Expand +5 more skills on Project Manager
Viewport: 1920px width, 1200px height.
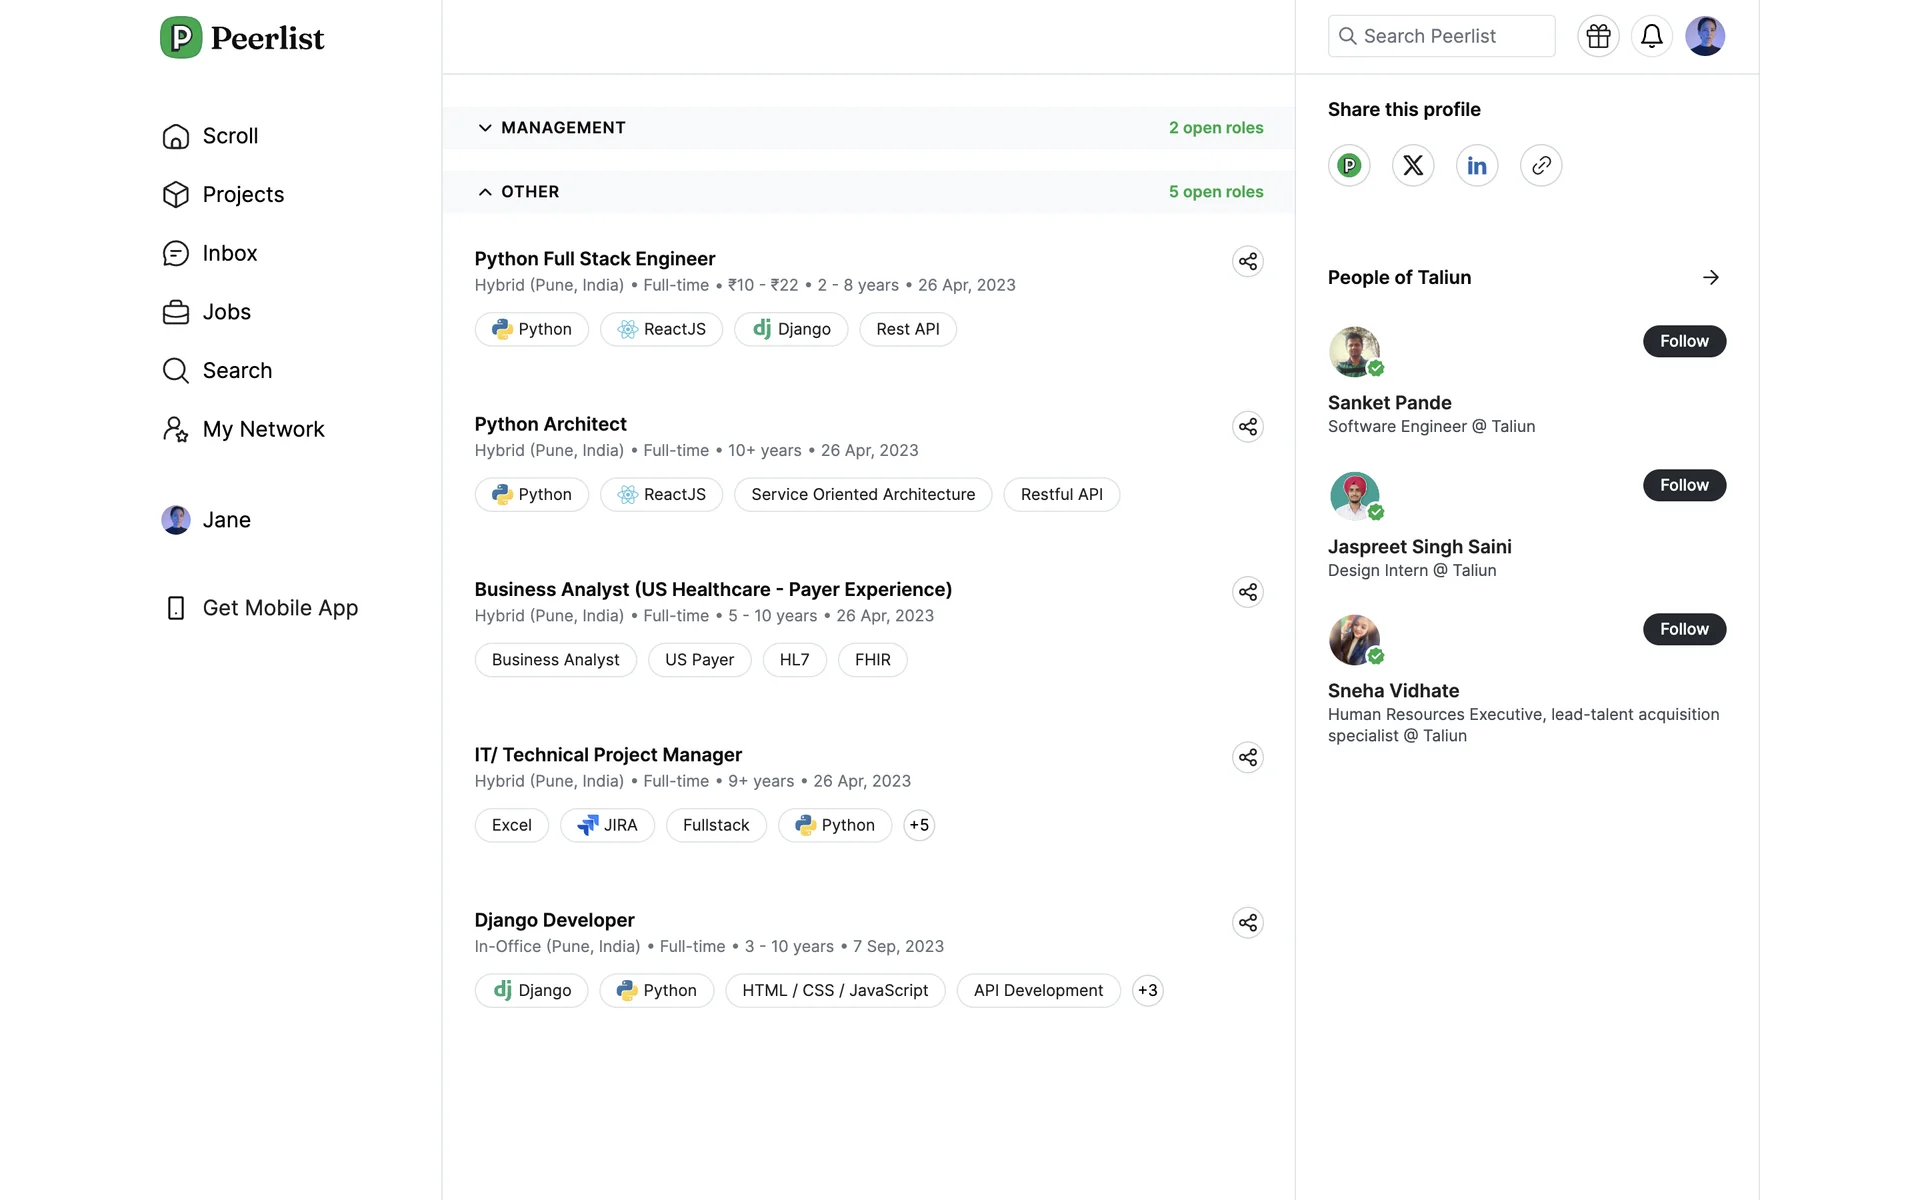[918, 825]
